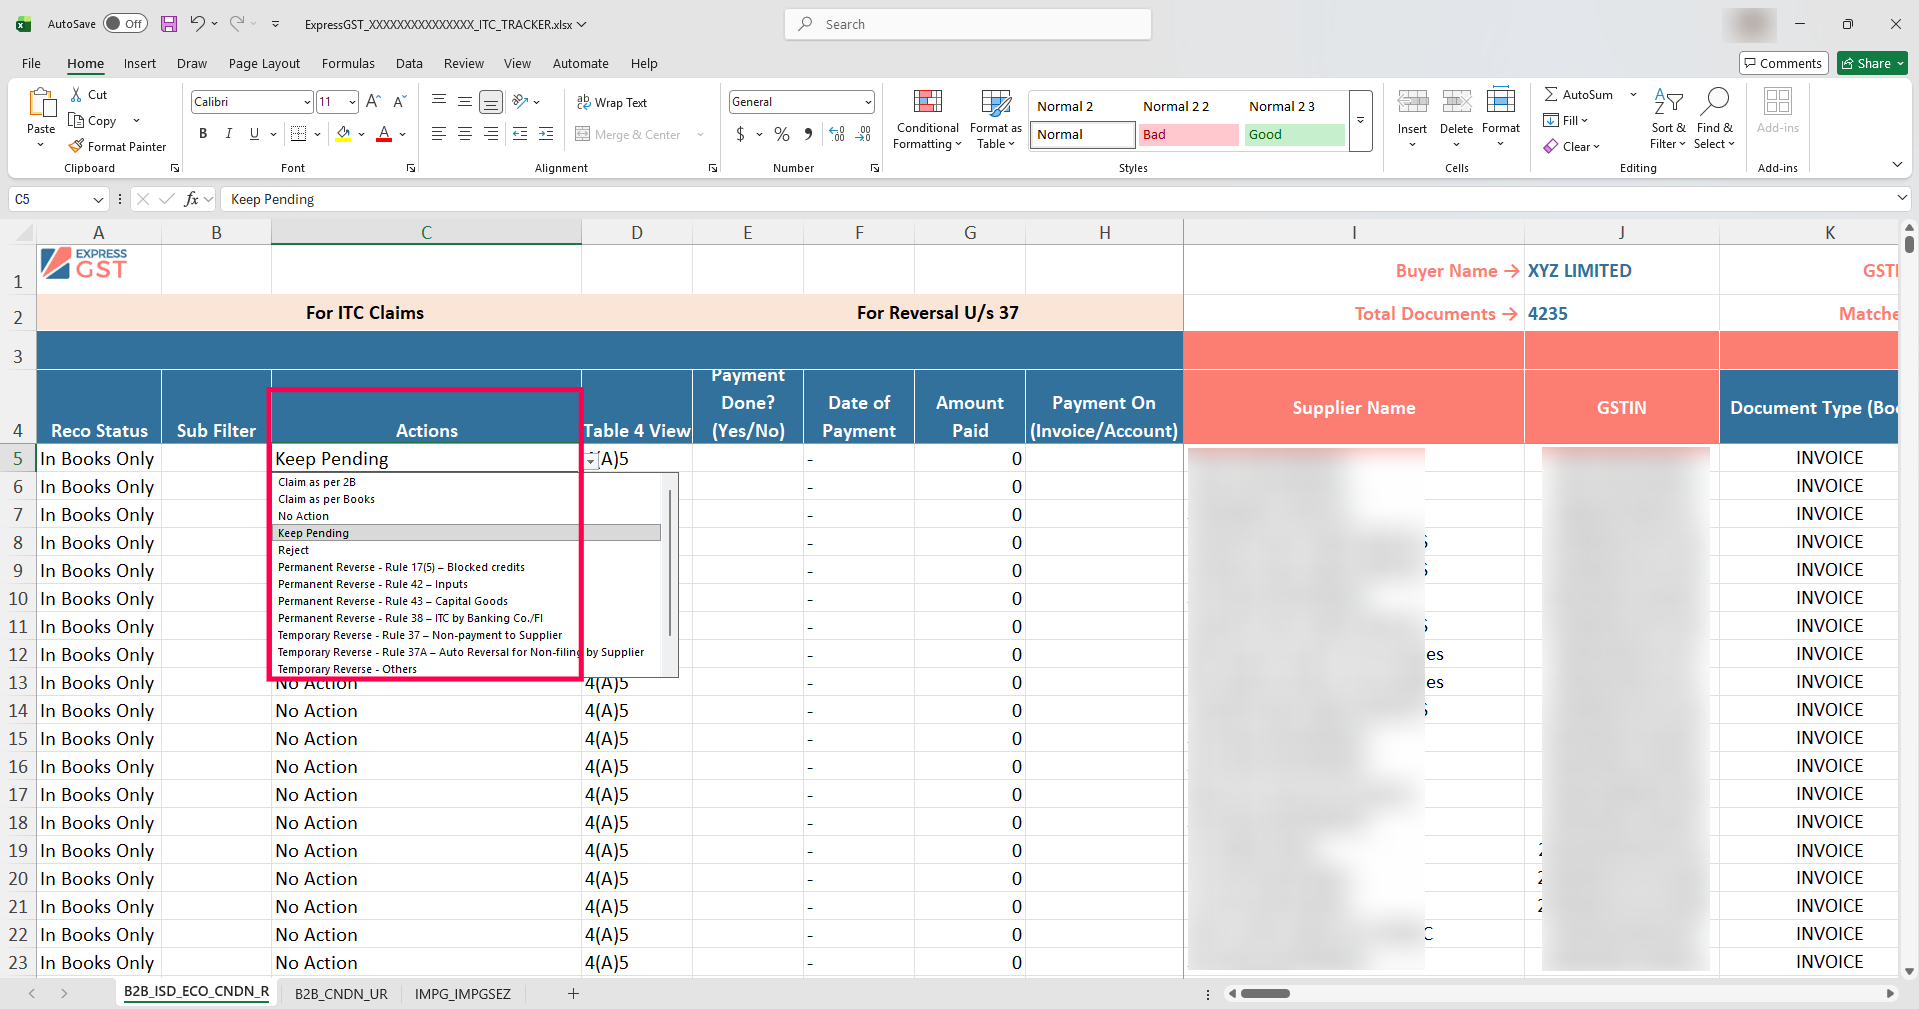
Task: Expand the font name Calibri dropdown
Action: point(307,102)
